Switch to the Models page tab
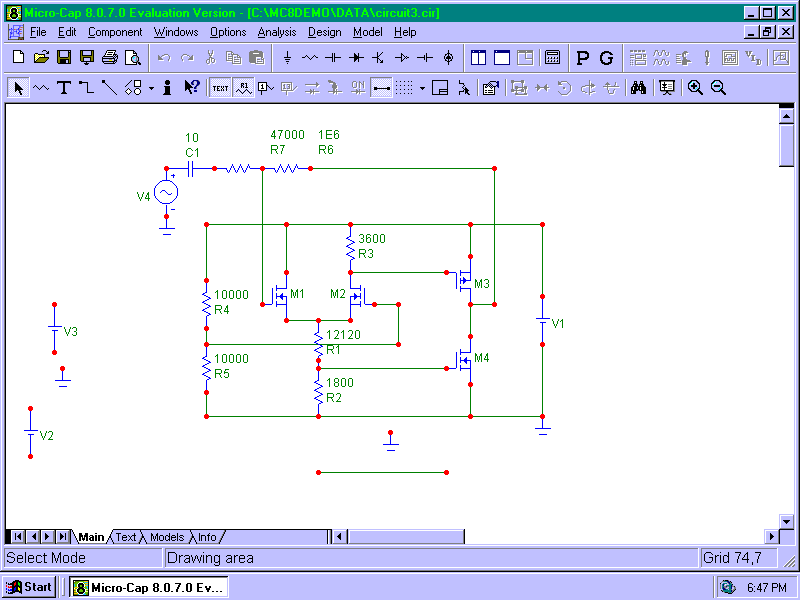 pos(166,537)
